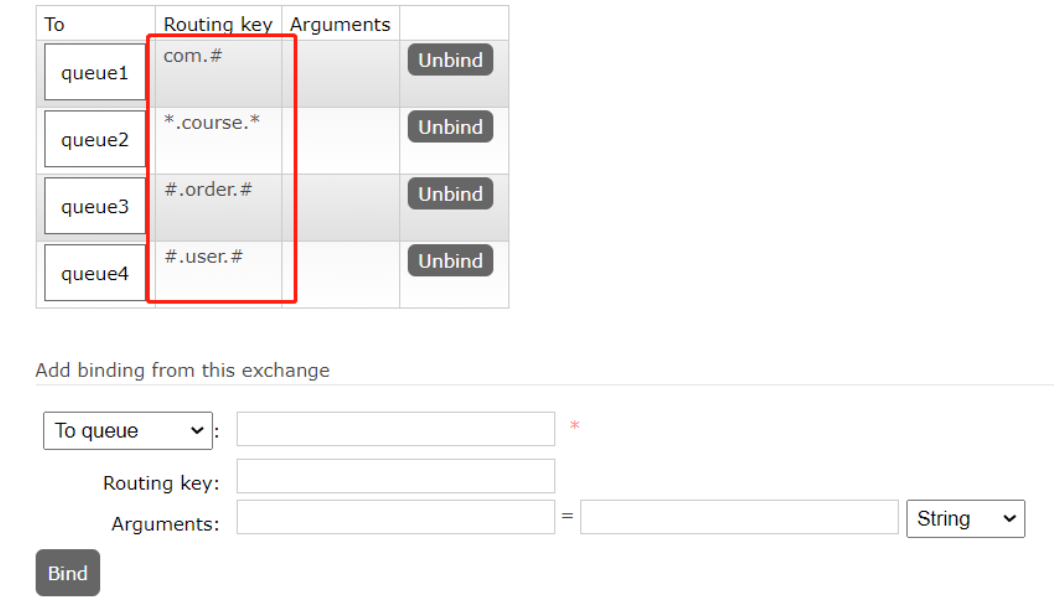Open the "To queue" destination dropdown
1061x600 pixels.
coord(128,430)
